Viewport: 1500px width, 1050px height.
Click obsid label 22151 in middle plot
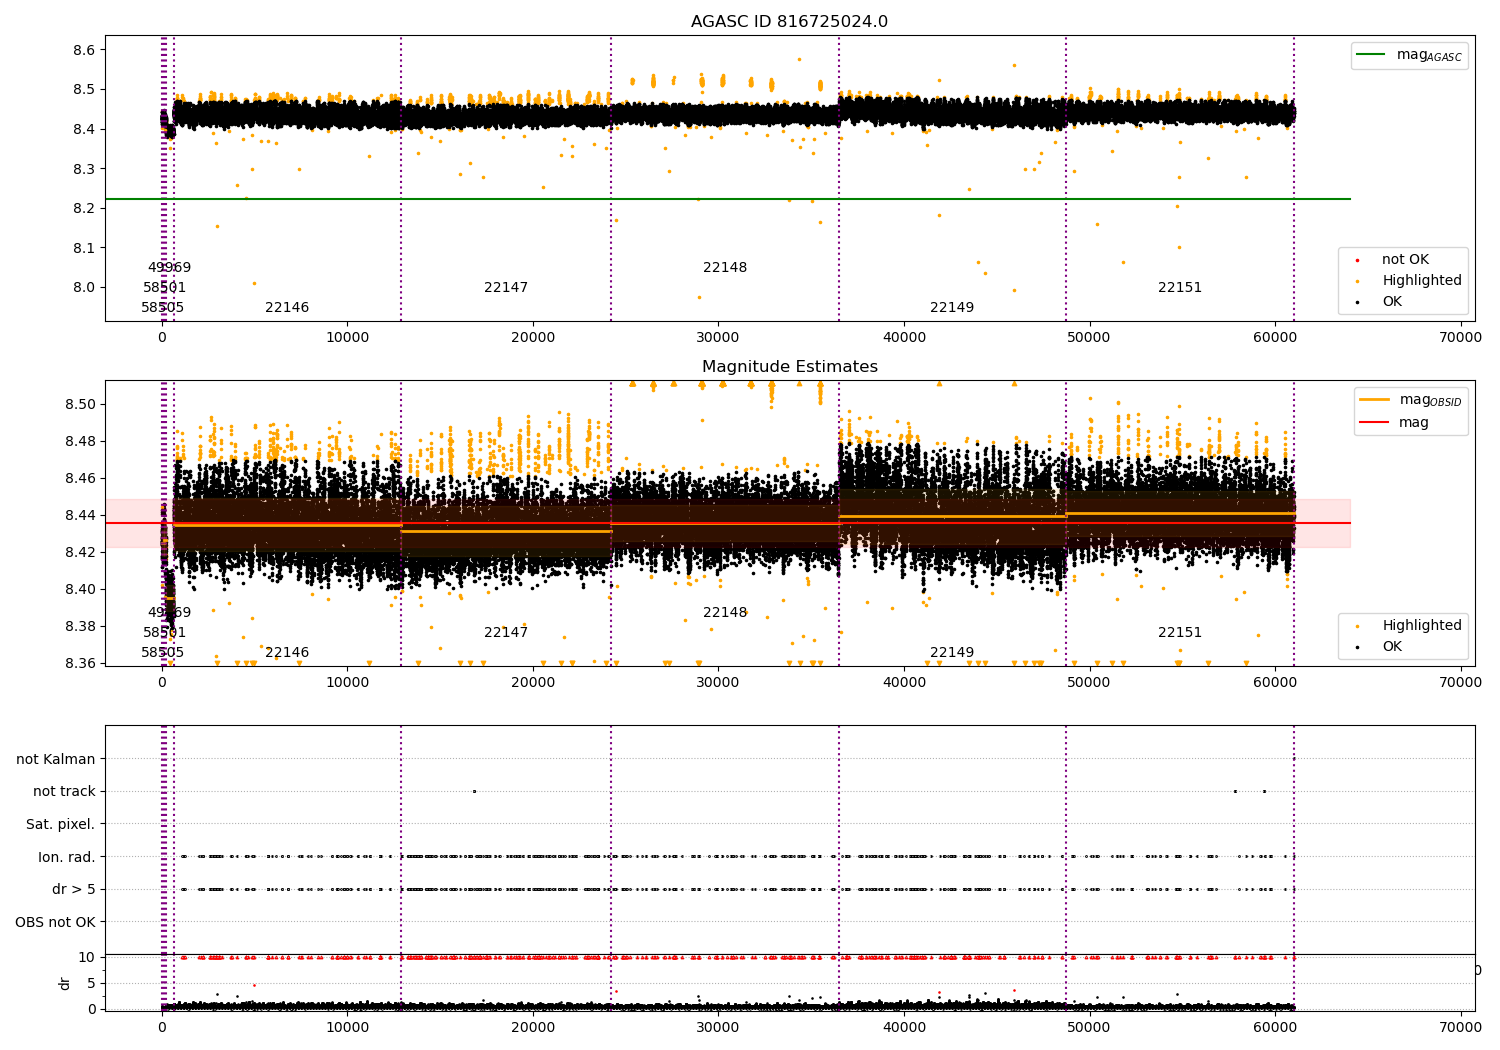point(1180,632)
